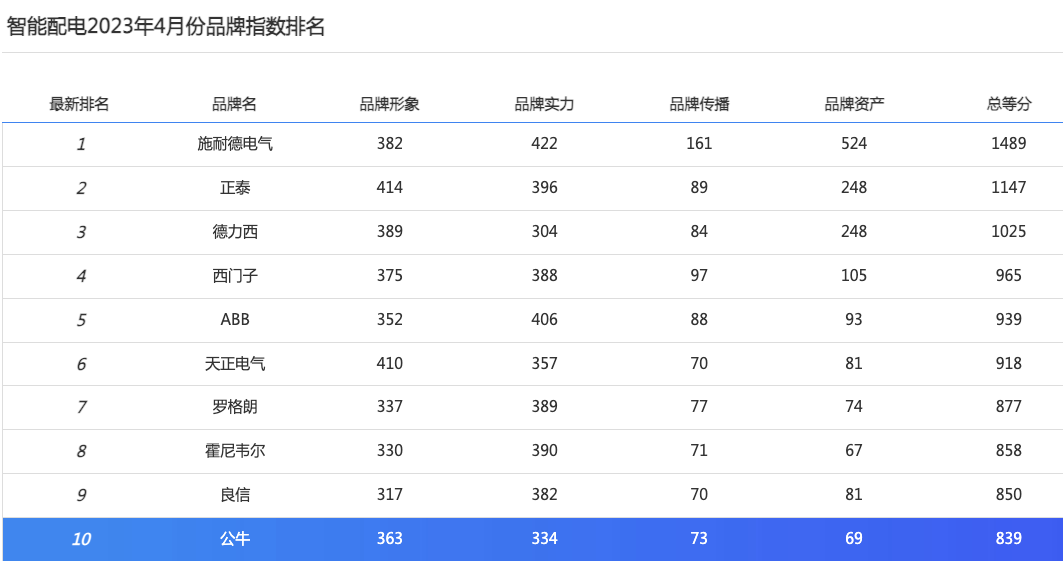The width and height of the screenshot is (1063, 561).
Task: Click the 品牌传播 column header
Action: (x=700, y=104)
